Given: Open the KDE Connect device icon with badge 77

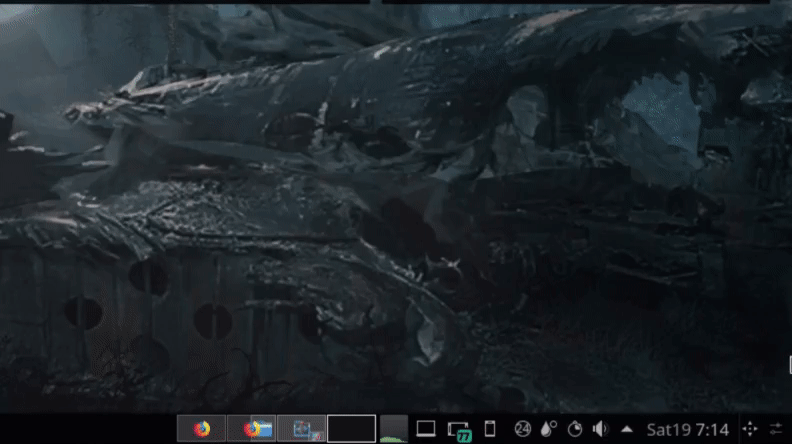Looking at the screenshot, I should (x=459, y=431).
